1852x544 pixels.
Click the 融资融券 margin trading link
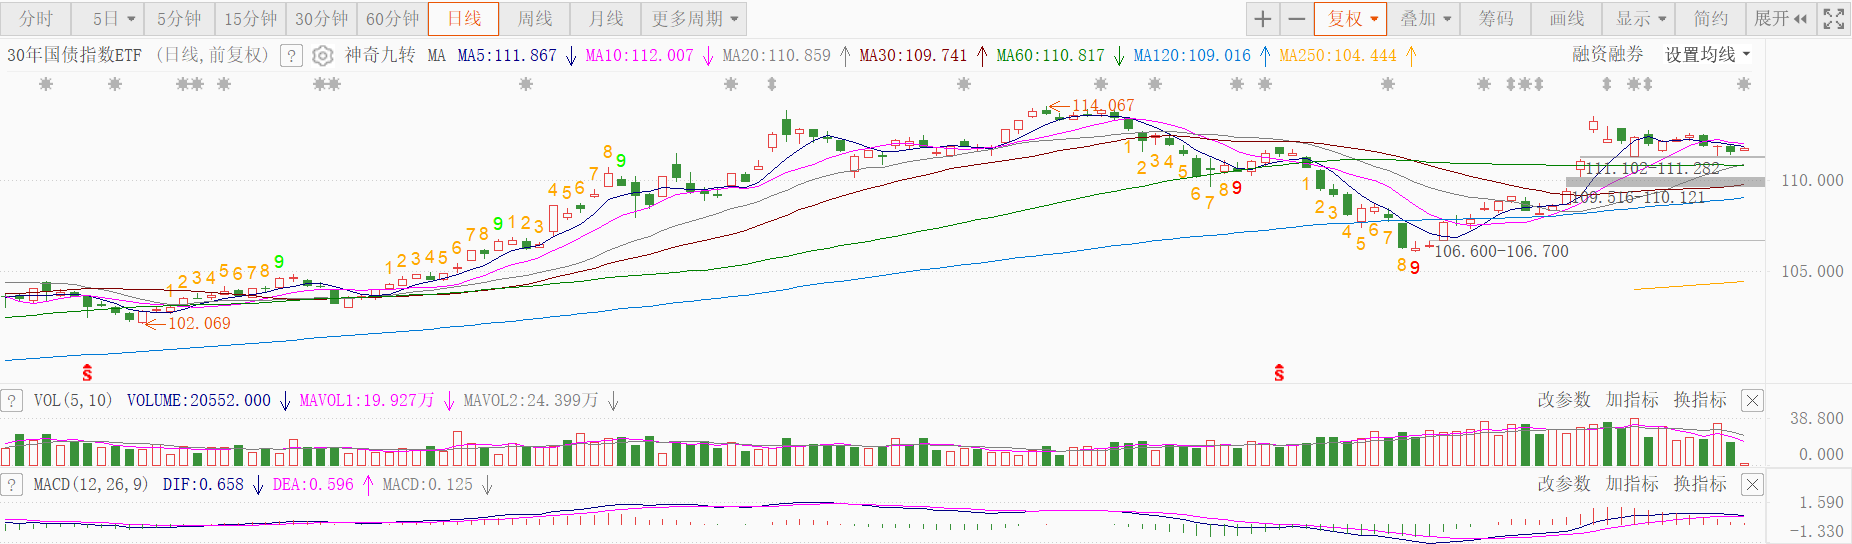click(1607, 55)
